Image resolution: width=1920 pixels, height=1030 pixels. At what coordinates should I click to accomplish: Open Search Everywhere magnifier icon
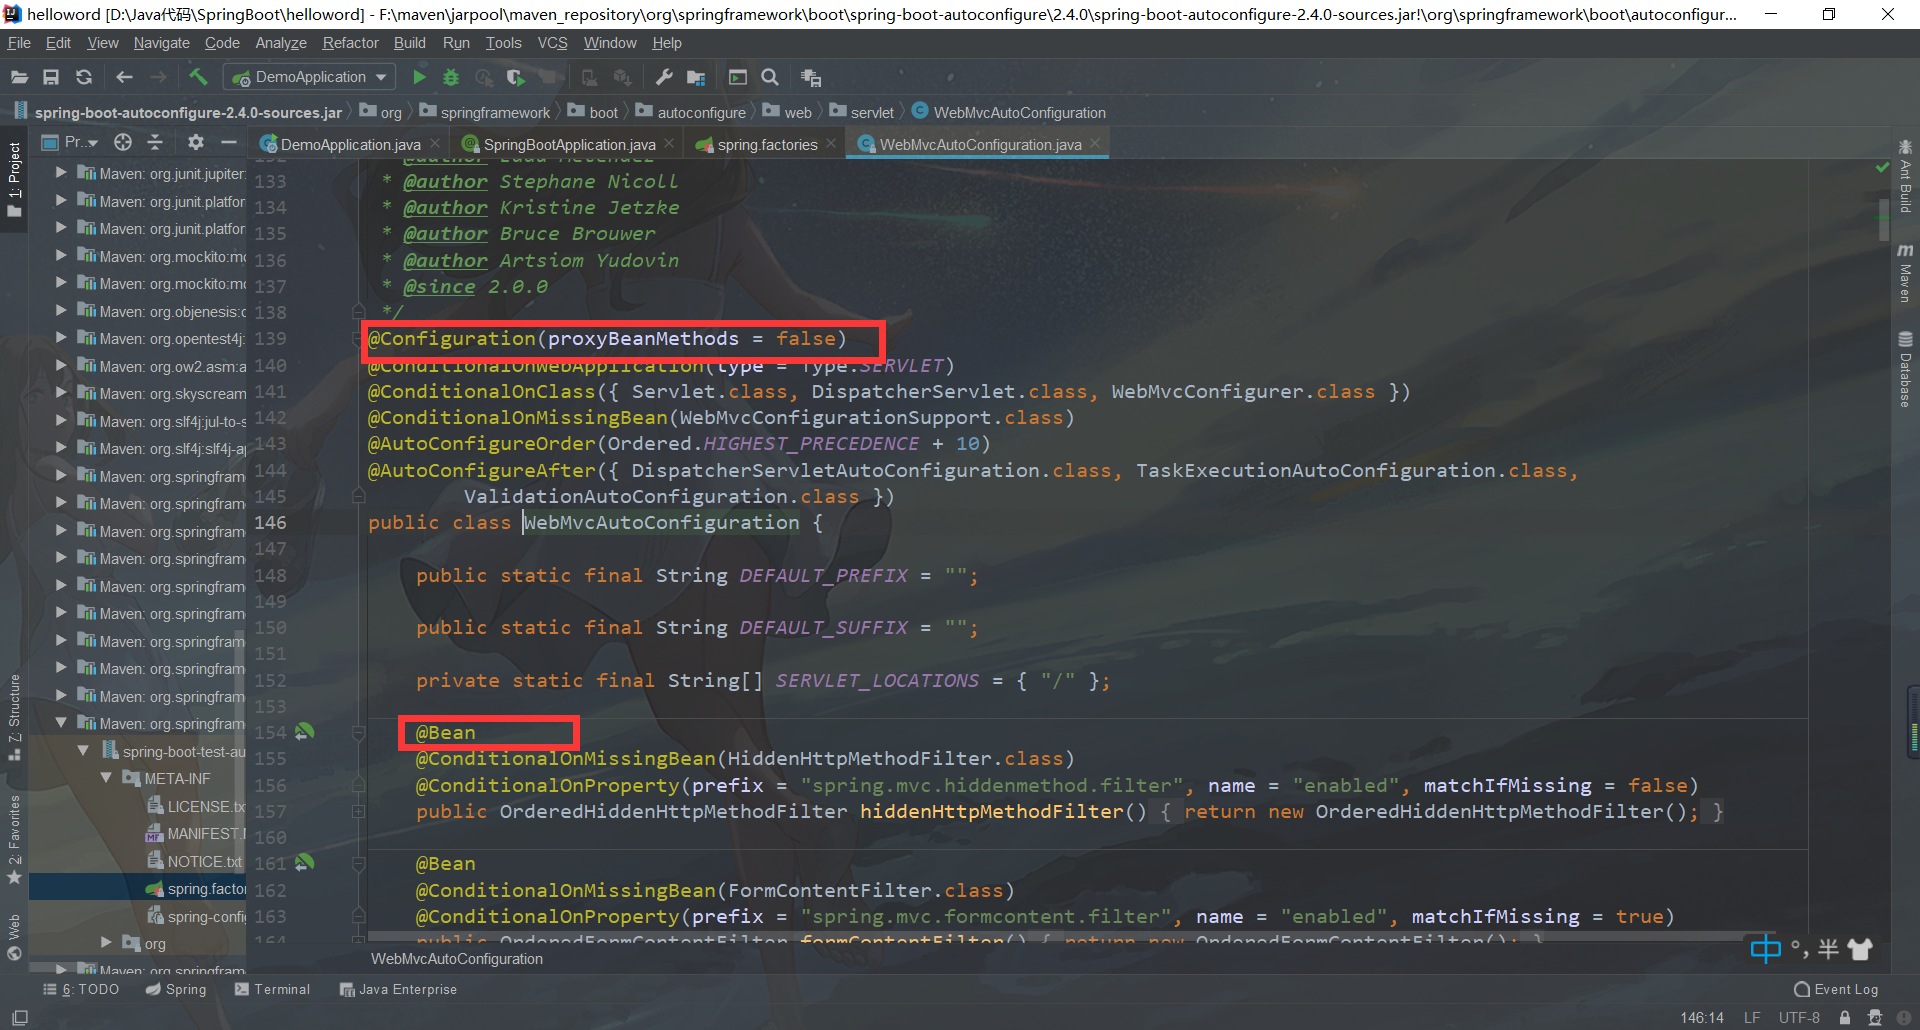point(770,77)
